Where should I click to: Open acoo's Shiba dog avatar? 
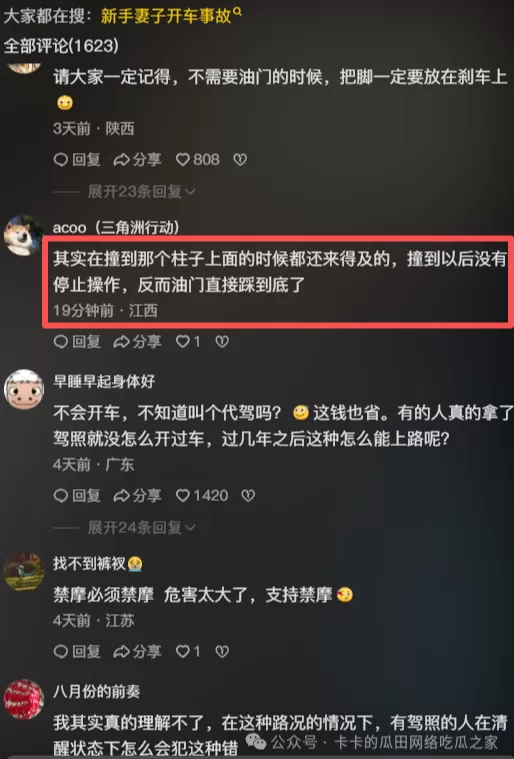click(x=24, y=236)
